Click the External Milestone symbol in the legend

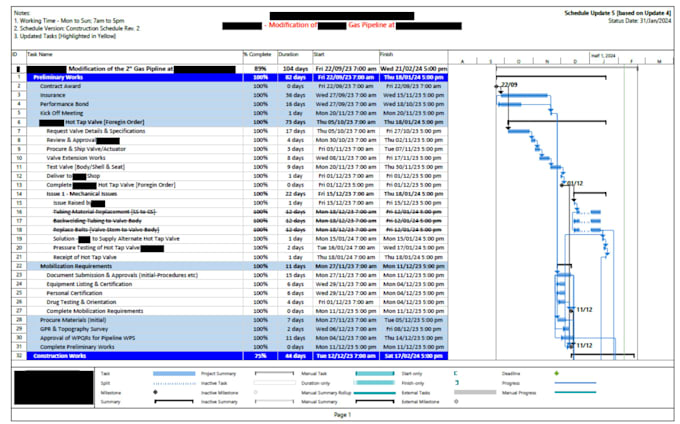[x=456, y=402]
